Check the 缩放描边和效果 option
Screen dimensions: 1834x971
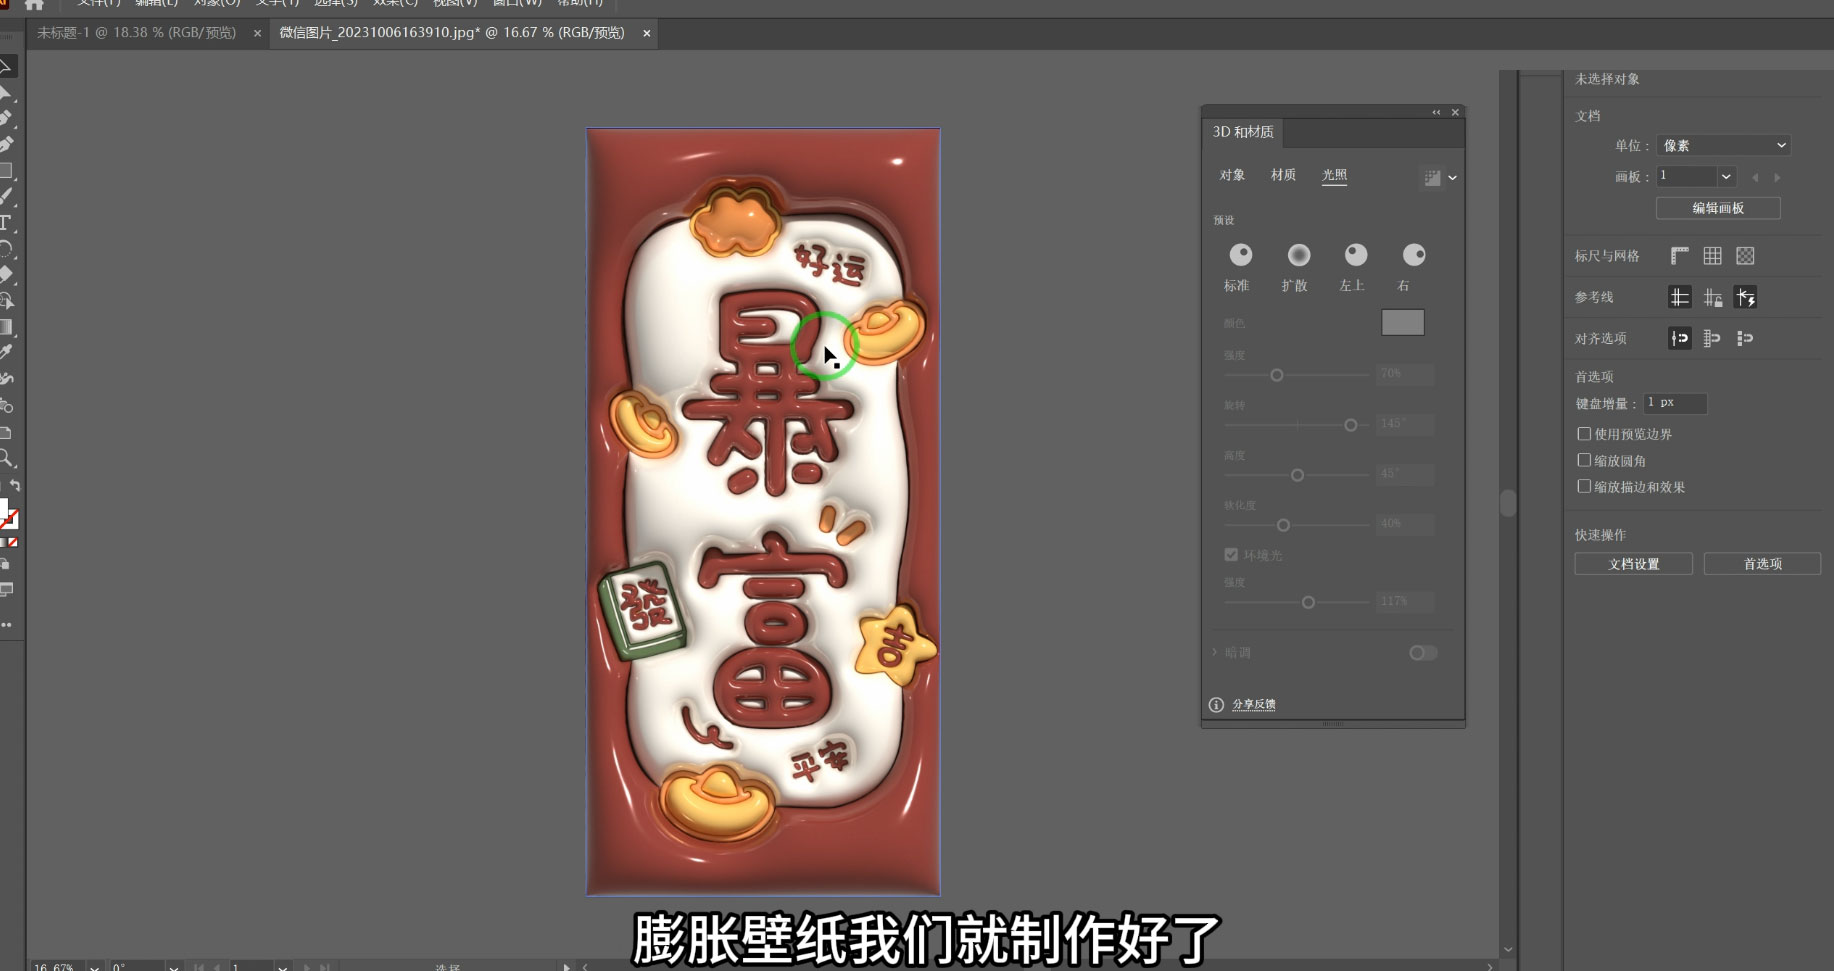[x=1584, y=486]
